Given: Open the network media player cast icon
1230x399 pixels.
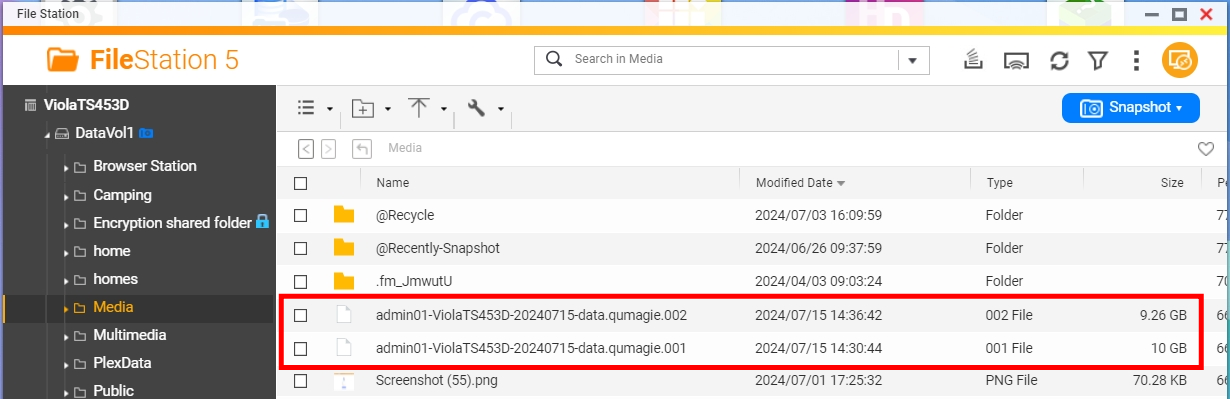Looking at the screenshot, I should 1017,60.
